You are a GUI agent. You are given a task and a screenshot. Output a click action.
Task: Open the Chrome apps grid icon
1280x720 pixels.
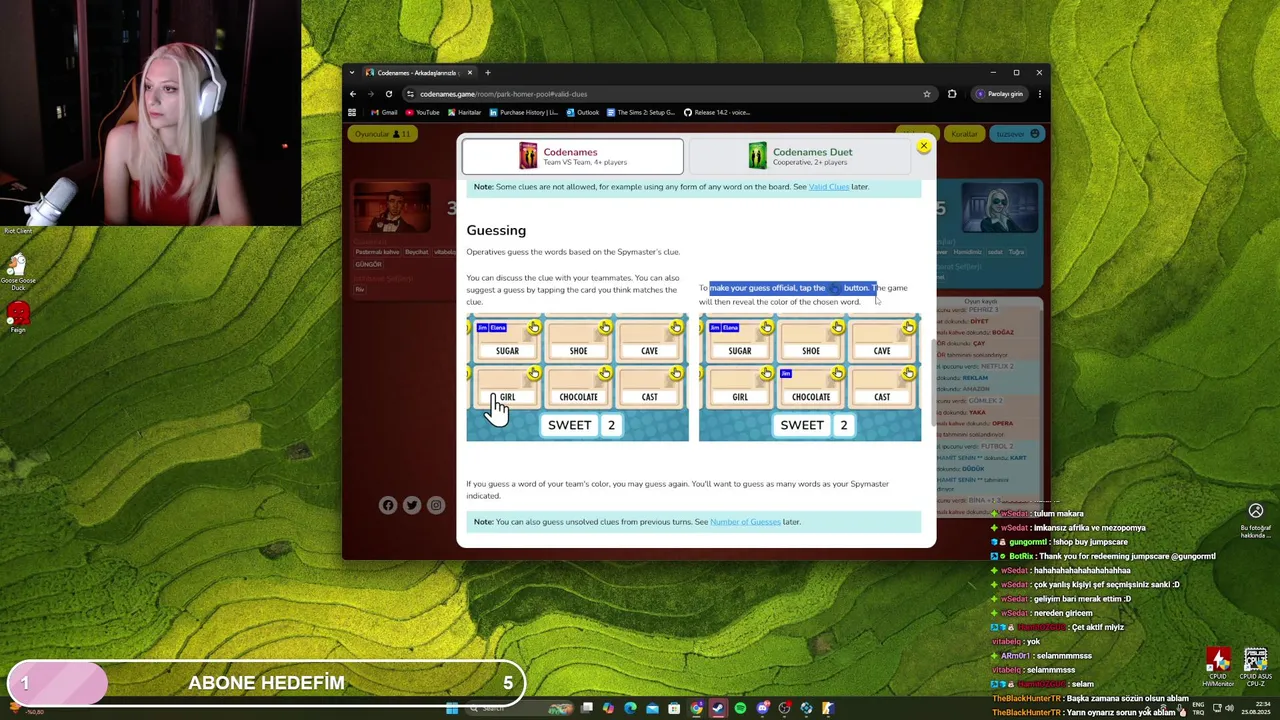tap(353, 112)
